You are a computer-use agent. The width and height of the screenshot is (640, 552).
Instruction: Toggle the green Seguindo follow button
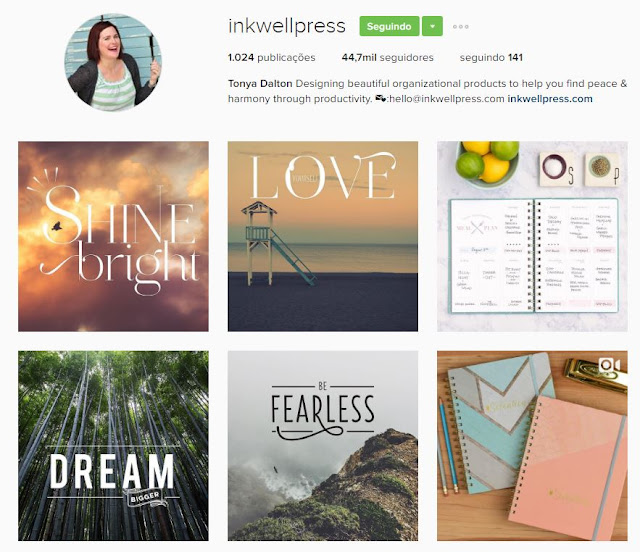pos(389,27)
